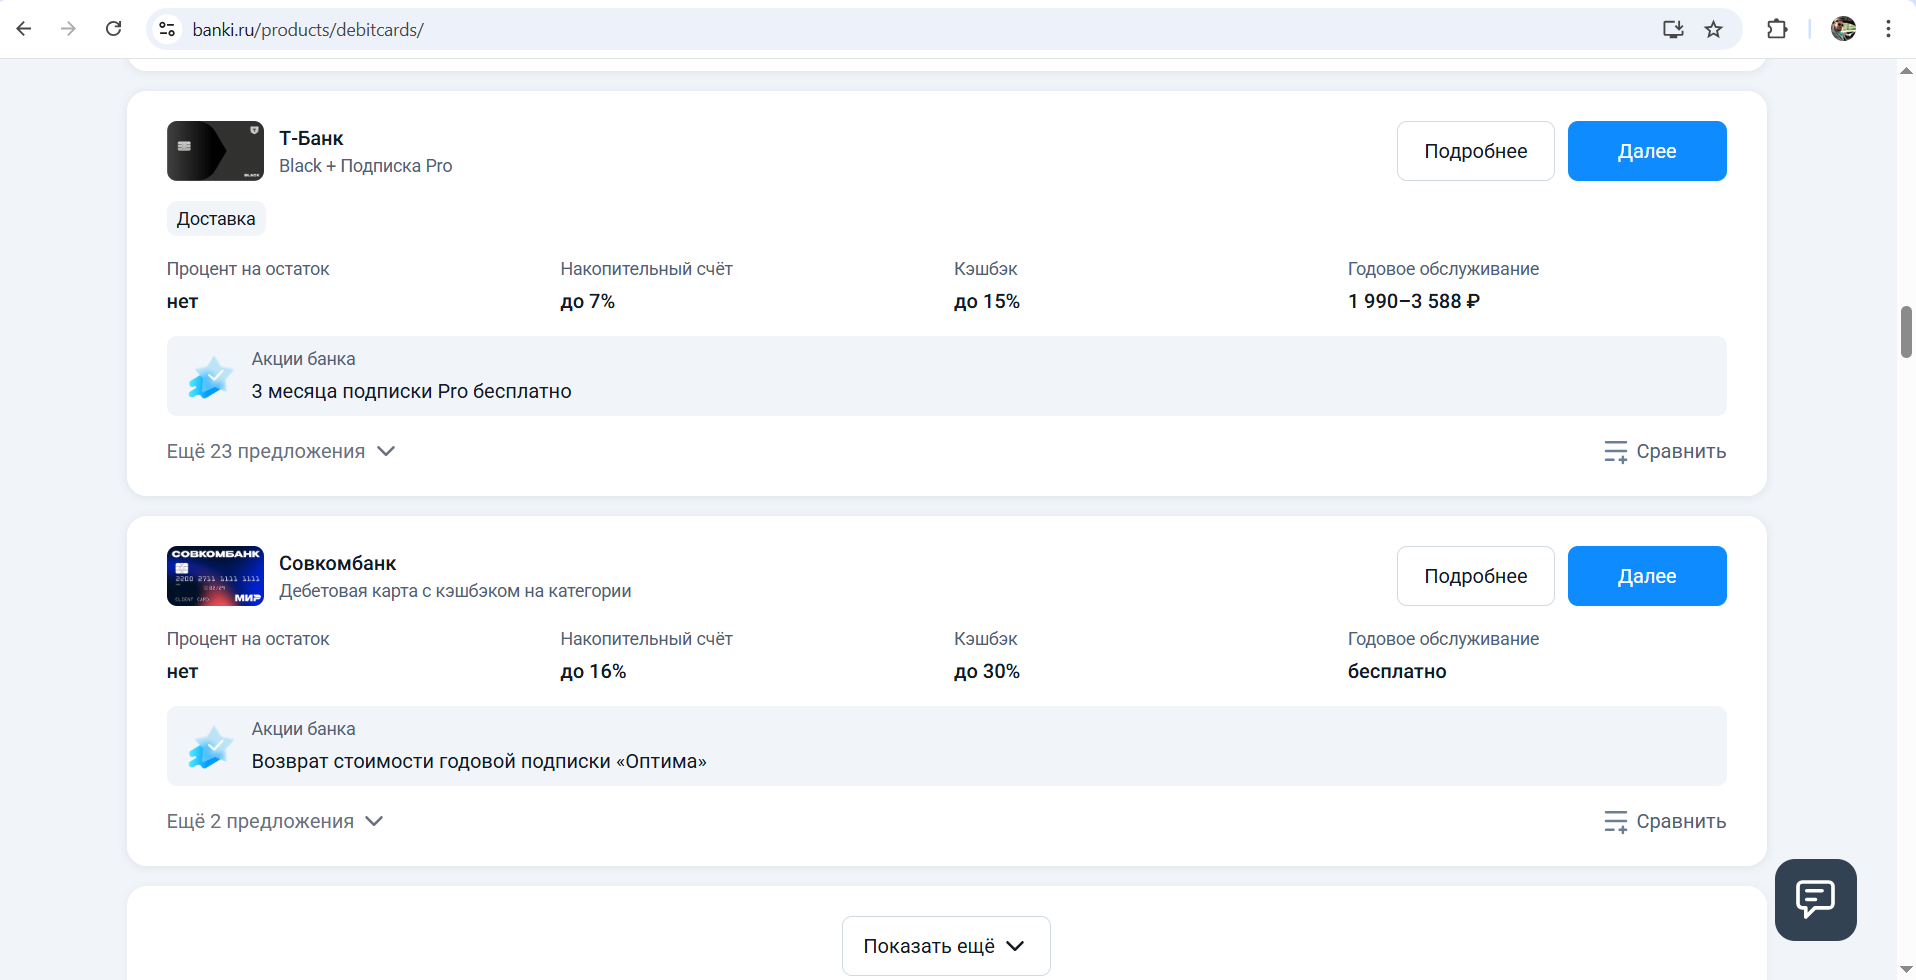This screenshot has width=1916, height=980.
Task: Add Sovcombank card to comparison
Action: tap(1665, 821)
